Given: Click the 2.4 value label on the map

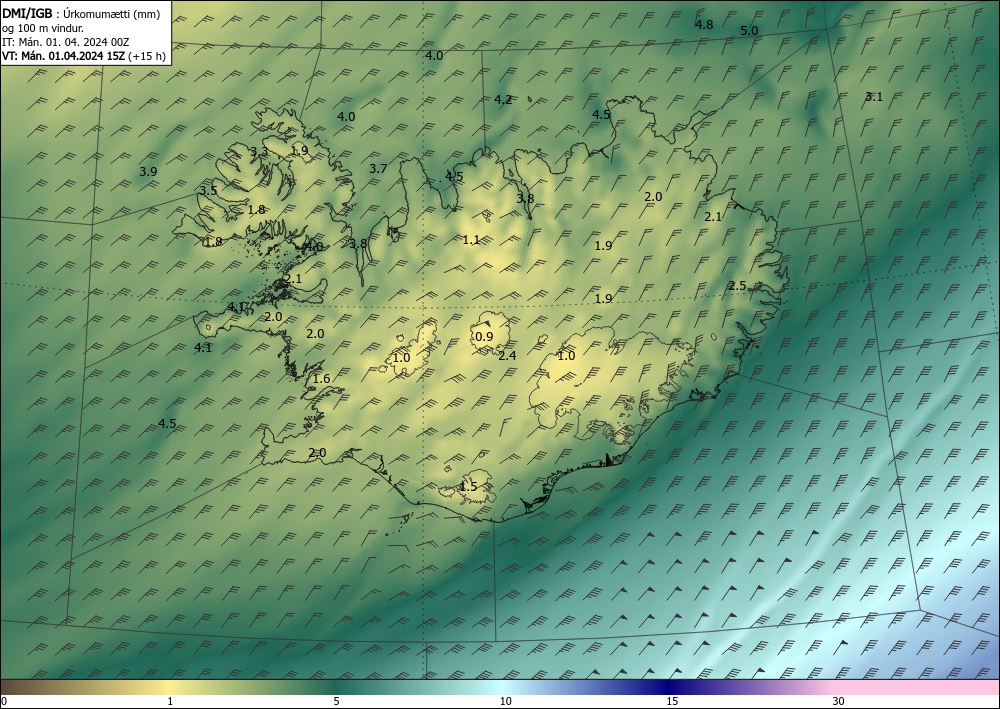Looking at the screenshot, I should (x=507, y=356).
